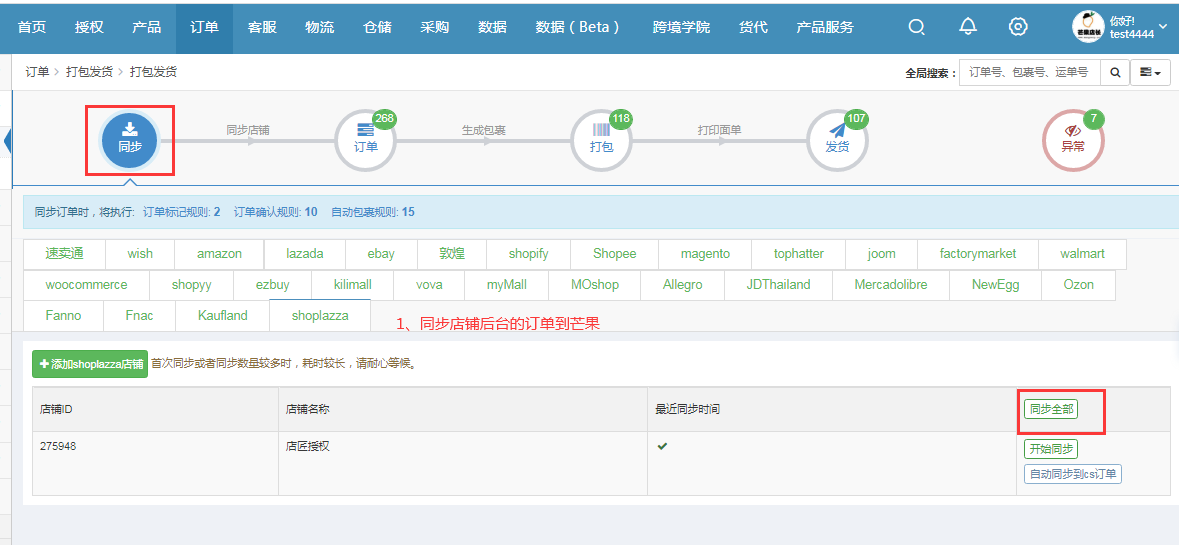This screenshot has width=1179, height=545.
Task: Select the amazon platform tab
Action: click(219, 254)
